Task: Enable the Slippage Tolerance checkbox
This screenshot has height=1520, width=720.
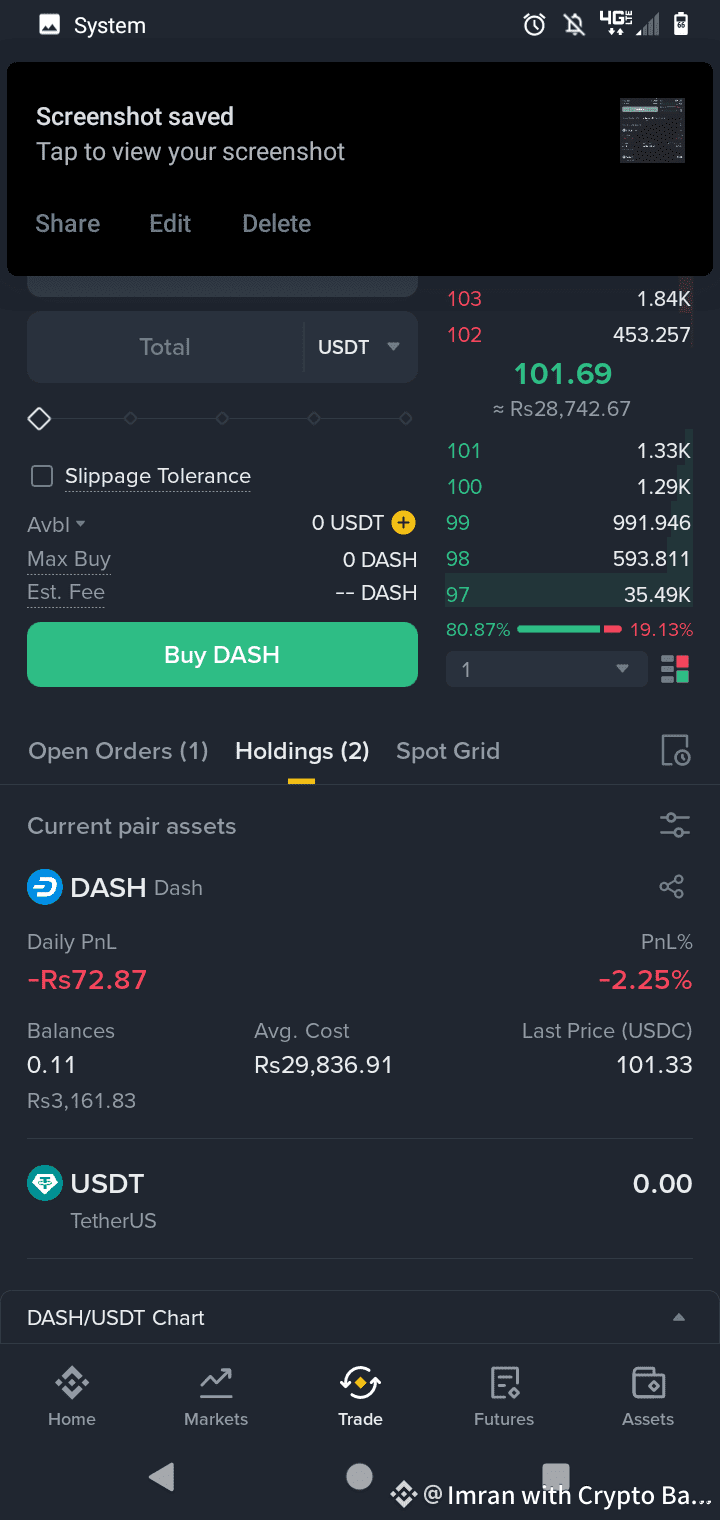Action: click(42, 476)
